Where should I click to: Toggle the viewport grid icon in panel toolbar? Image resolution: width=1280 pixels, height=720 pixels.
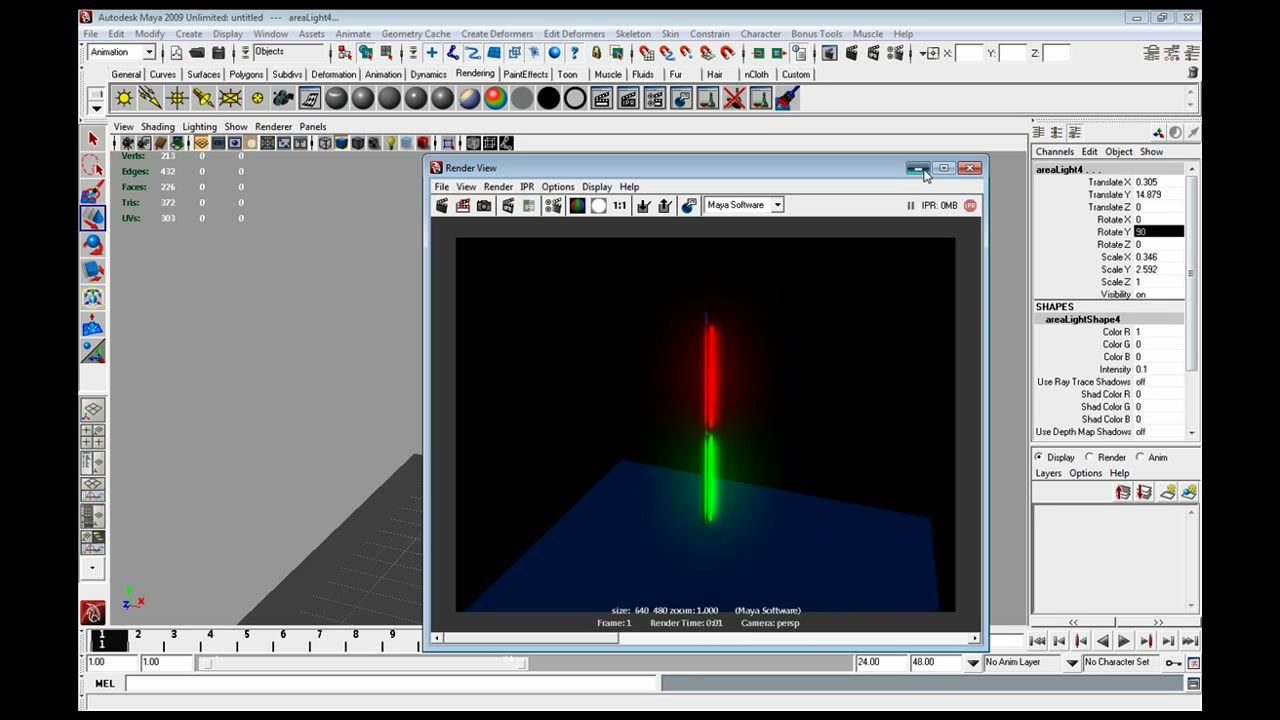coord(201,143)
